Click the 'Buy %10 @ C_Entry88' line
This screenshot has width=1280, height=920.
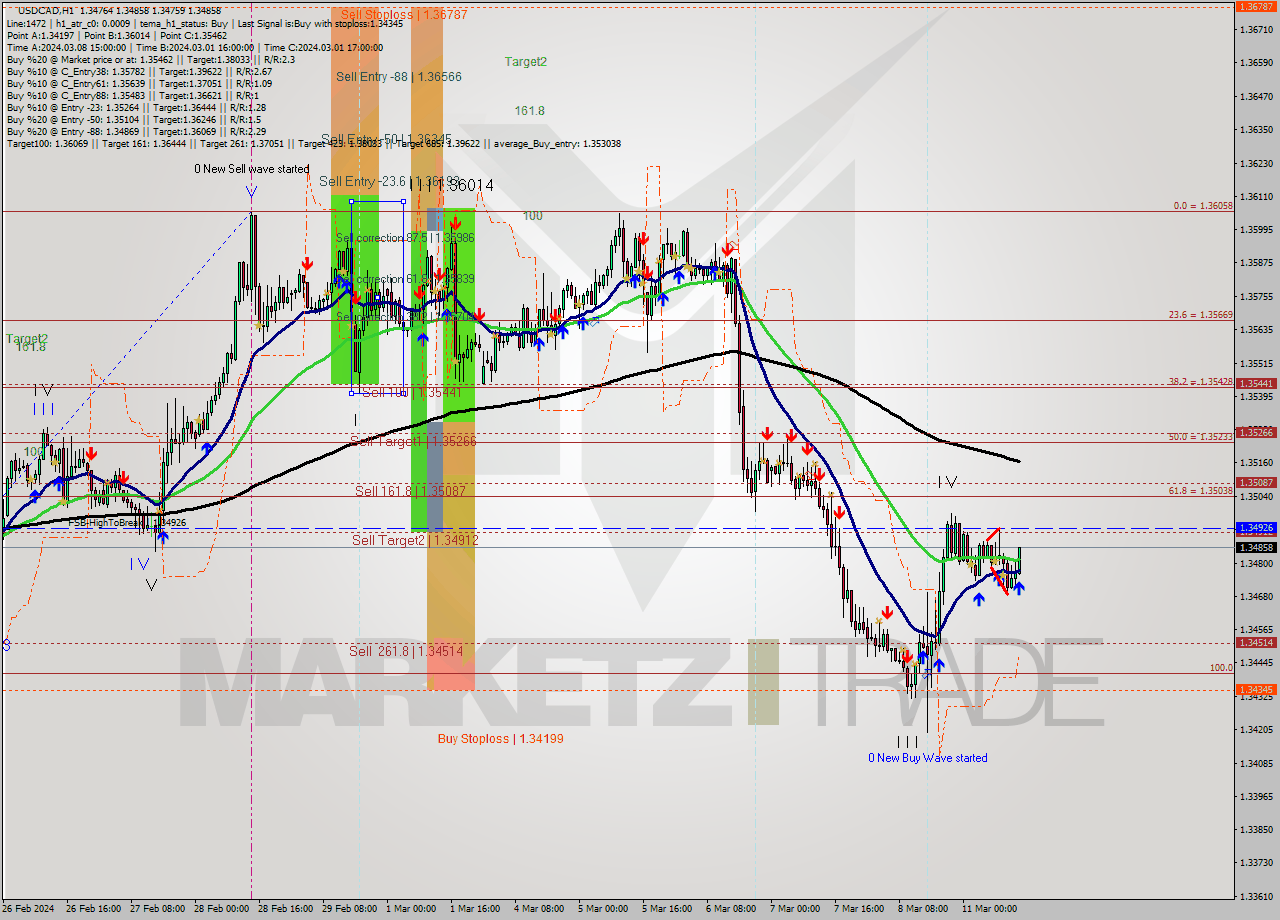(132, 95)
